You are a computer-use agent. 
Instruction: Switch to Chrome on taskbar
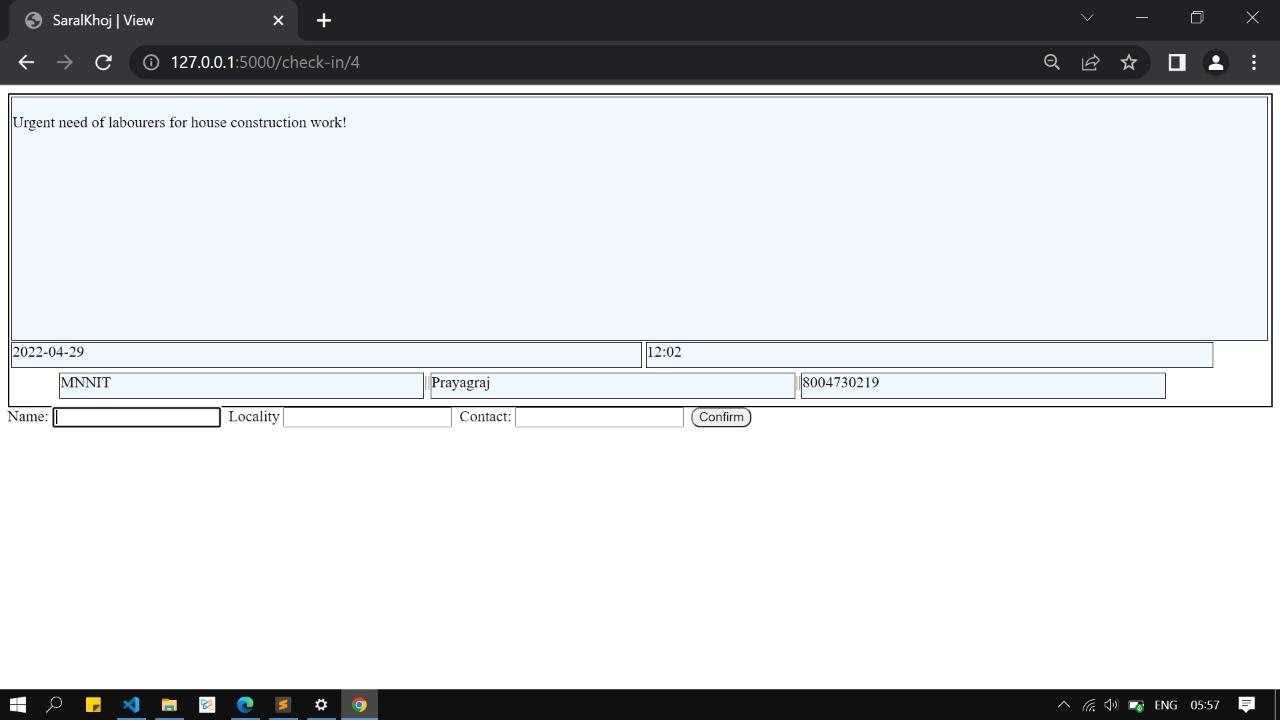(359, 705)
